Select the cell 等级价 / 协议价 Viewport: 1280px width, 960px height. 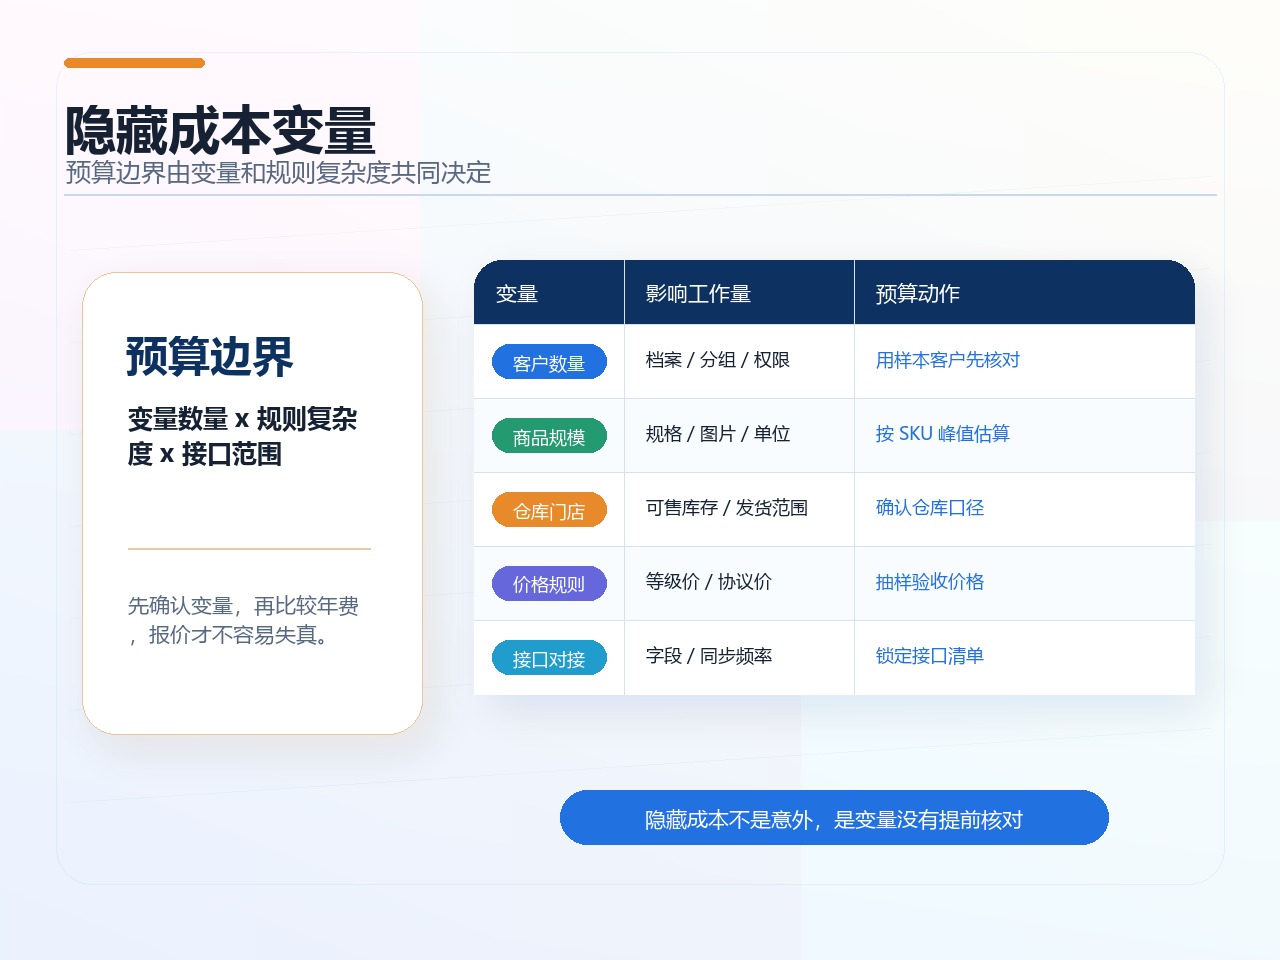pos(739,583)
